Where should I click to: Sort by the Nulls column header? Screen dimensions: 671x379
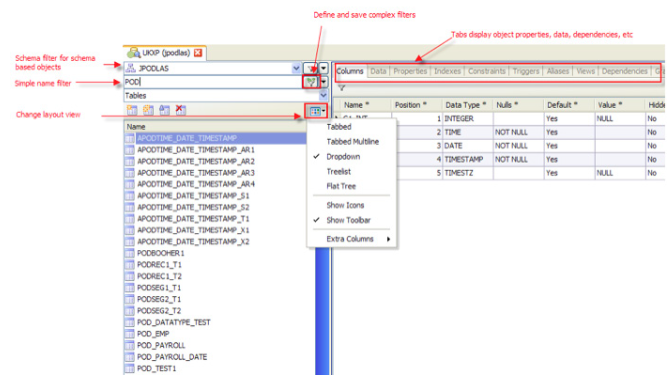pos(518,105)
